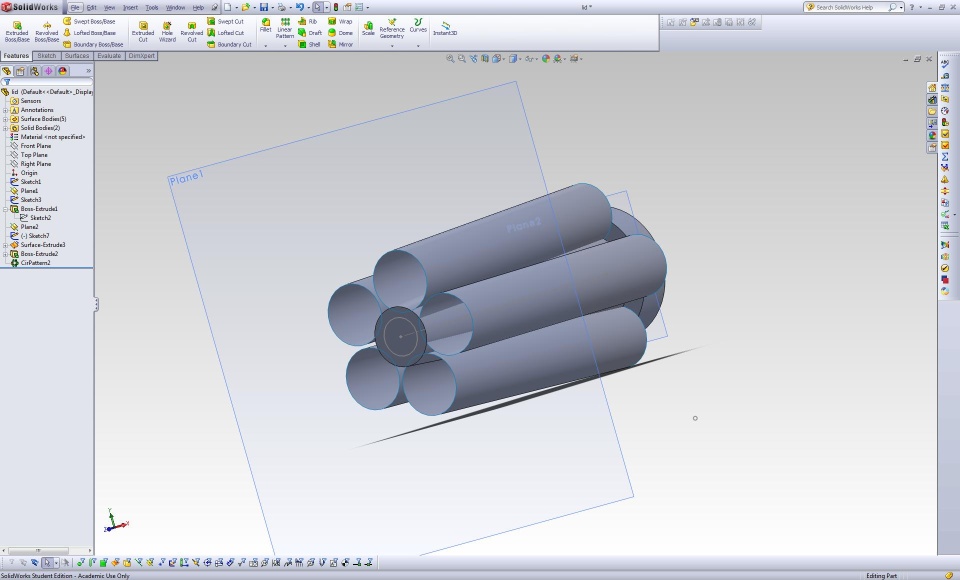Expand the manager pane tabs chevron
Screen dimensions: 960x580
88,71
